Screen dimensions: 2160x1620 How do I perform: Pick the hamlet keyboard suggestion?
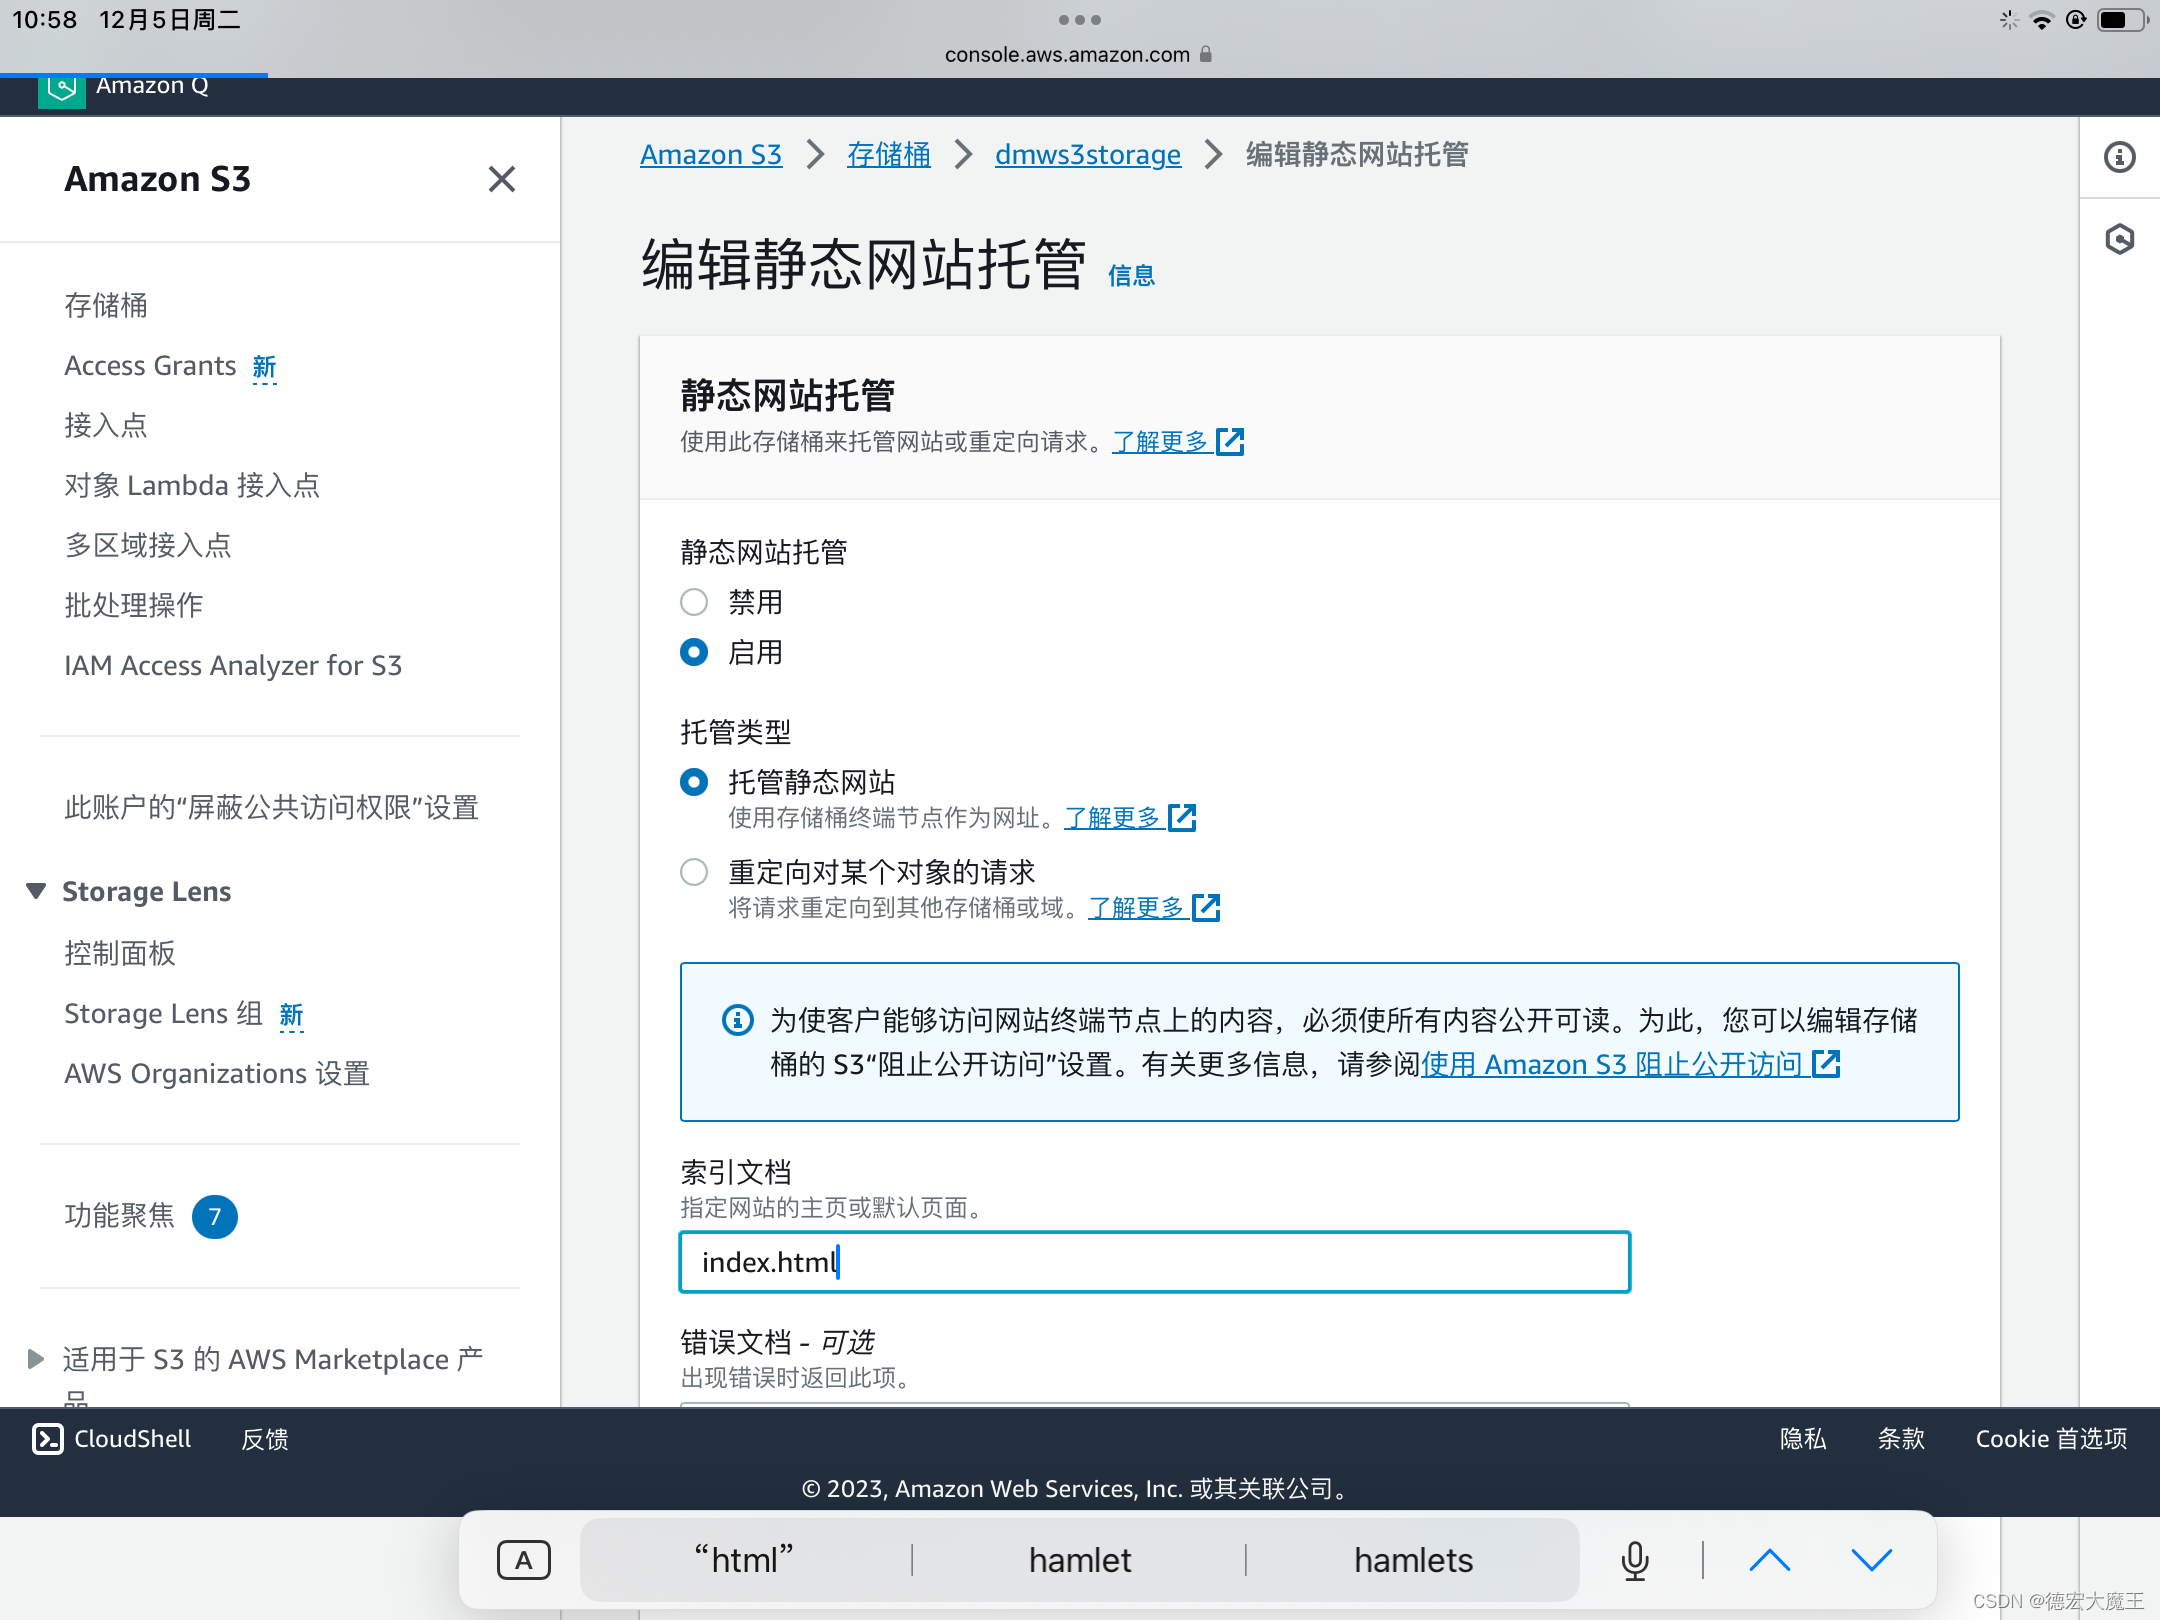coord(1080,1560)
